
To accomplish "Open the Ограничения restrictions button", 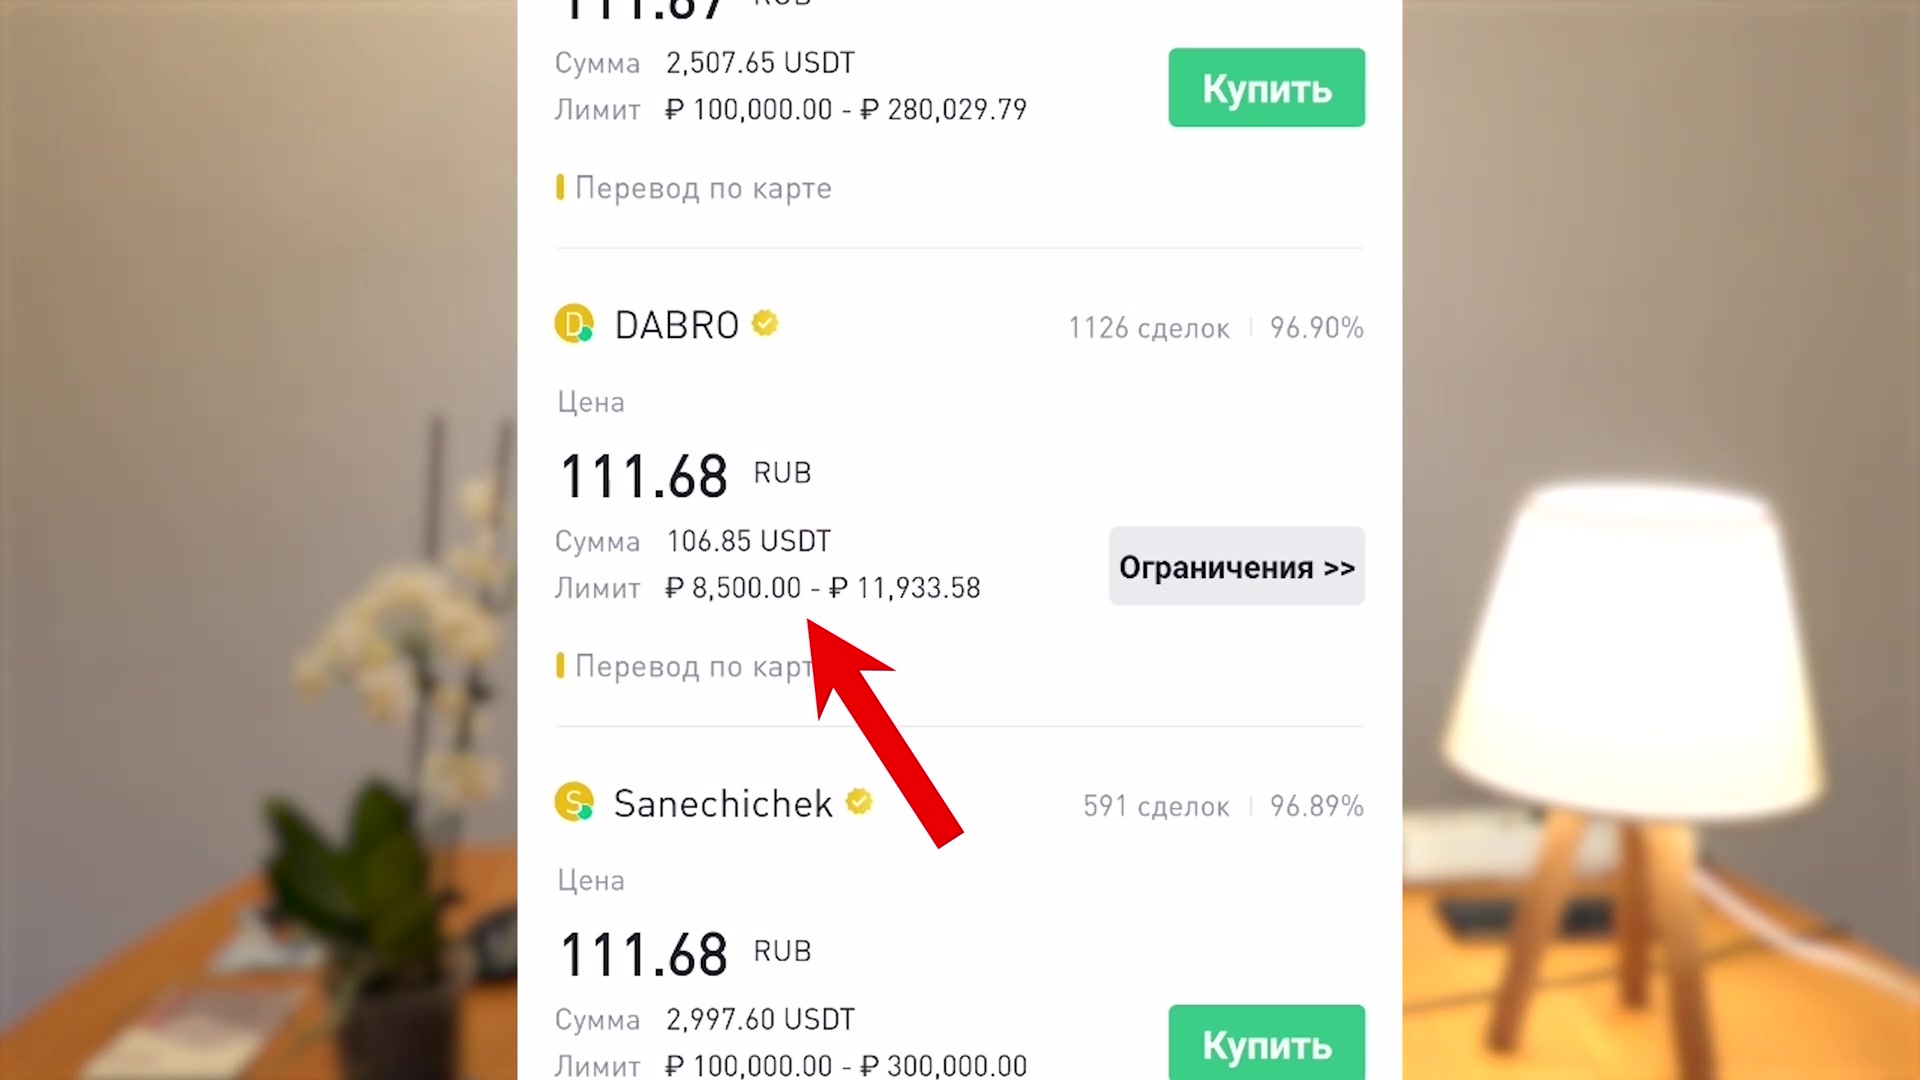I will pos(1236,566).
